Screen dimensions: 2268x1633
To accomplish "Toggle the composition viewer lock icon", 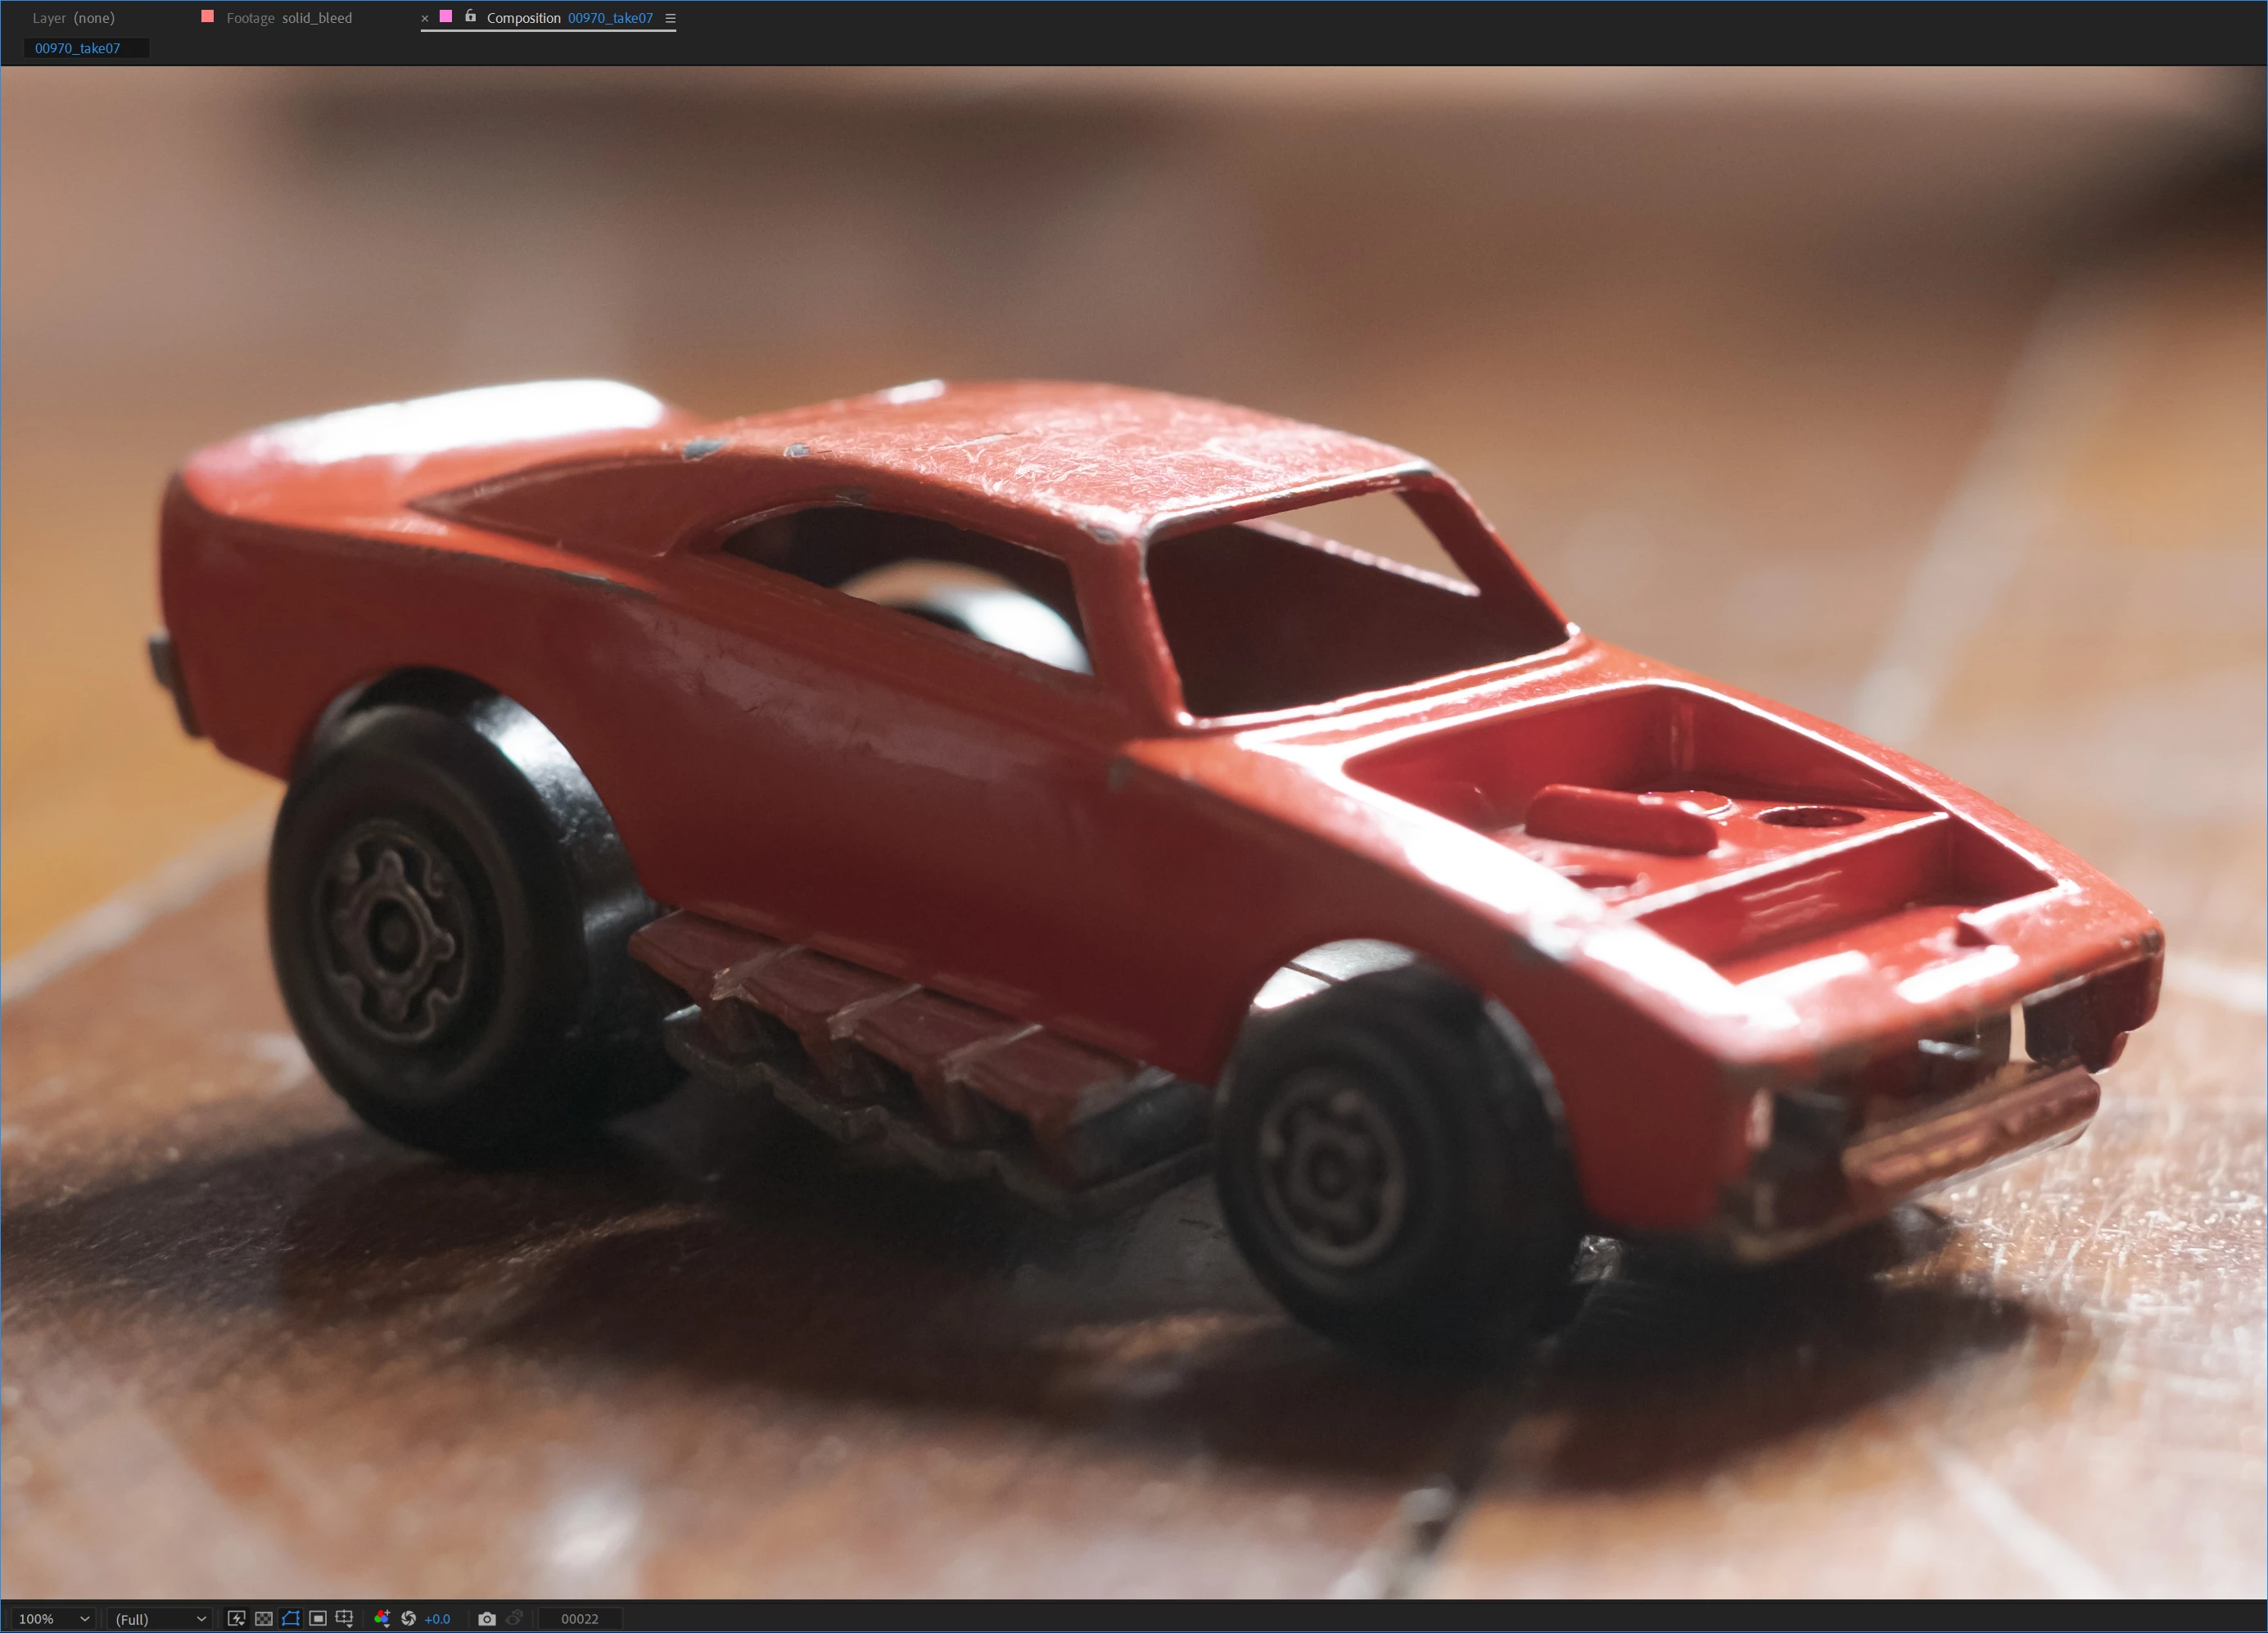I will [x=470, y=17].
